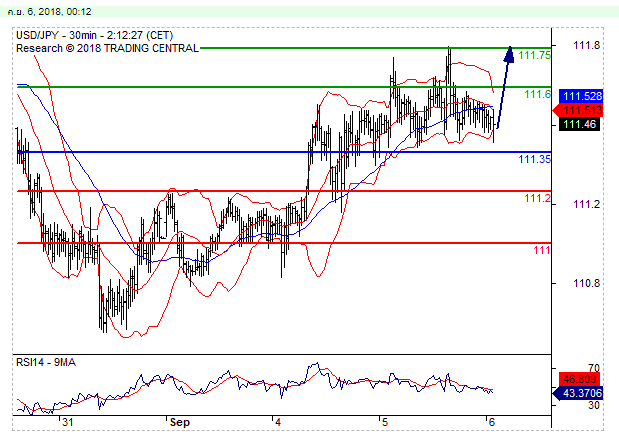
Task: Click the red support label 111
Action: point(542,250)
